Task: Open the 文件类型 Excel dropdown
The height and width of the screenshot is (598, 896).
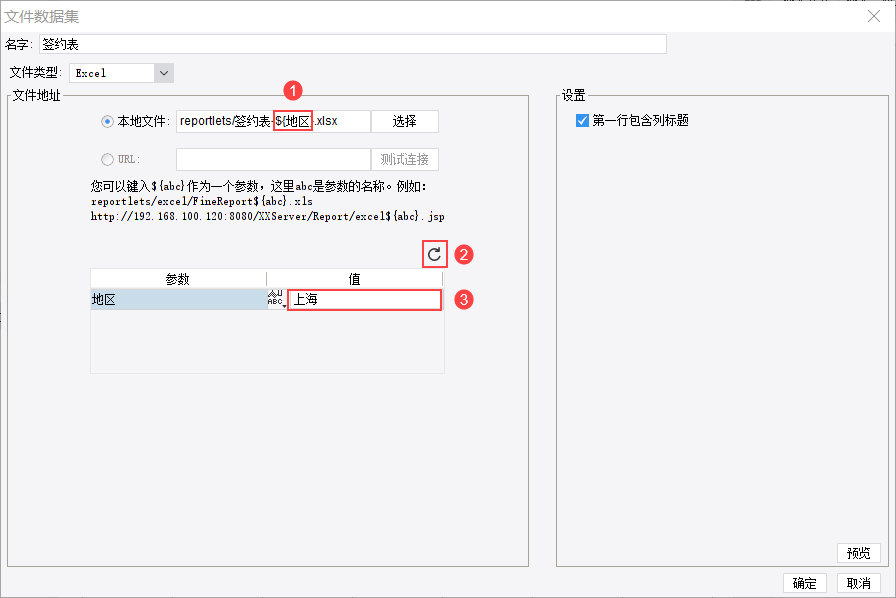Action: pyautogui.click(x=121, y=73)
